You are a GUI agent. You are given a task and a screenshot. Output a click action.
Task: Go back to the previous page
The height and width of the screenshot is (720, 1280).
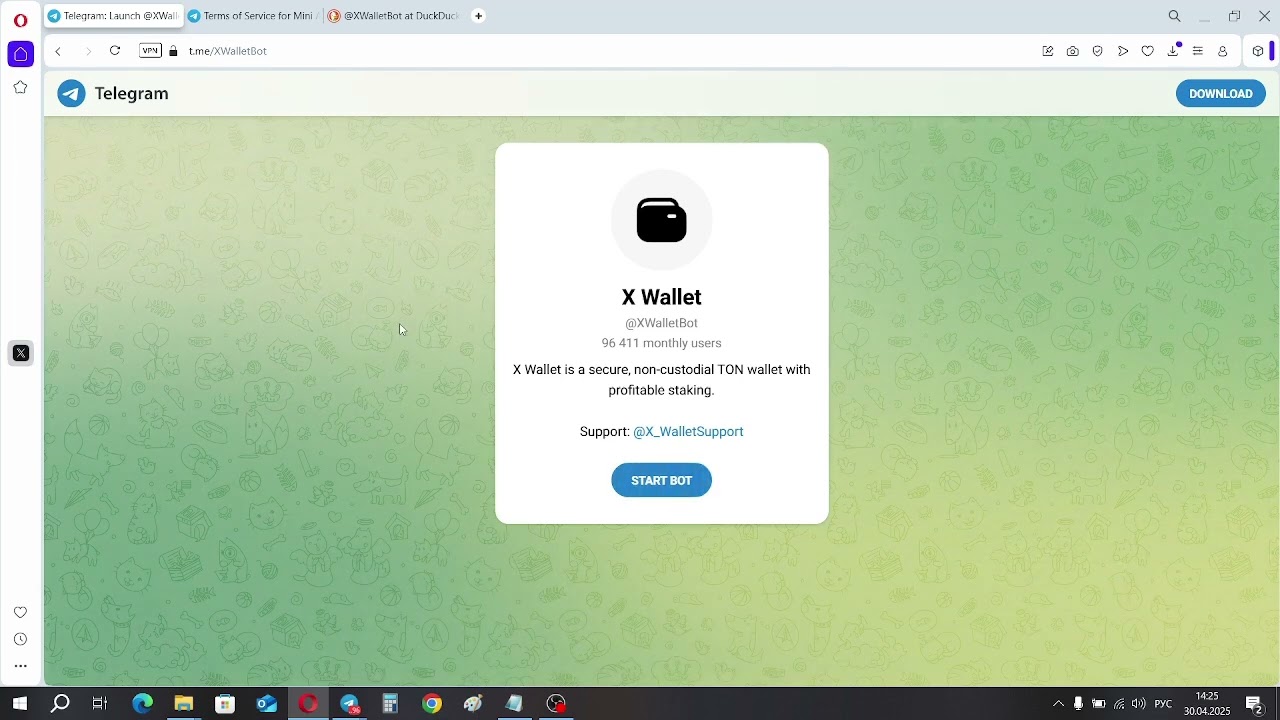coord(58,51)
